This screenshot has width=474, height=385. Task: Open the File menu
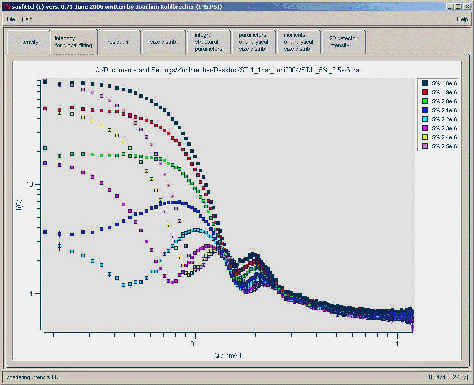click(11, 19)
